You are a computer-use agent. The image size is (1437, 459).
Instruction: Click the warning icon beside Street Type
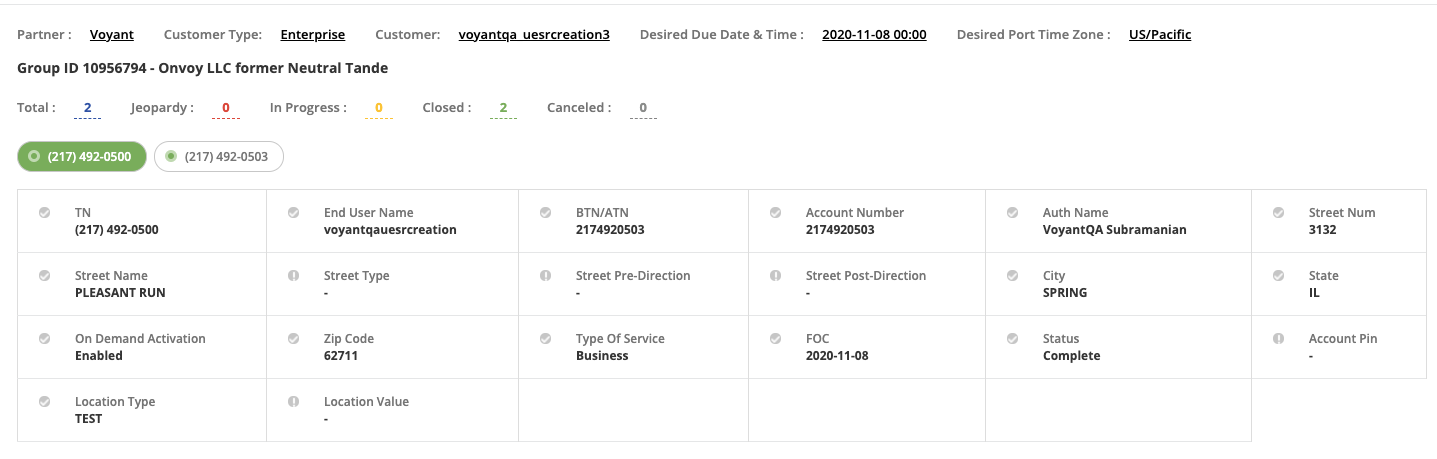point(294,276)
